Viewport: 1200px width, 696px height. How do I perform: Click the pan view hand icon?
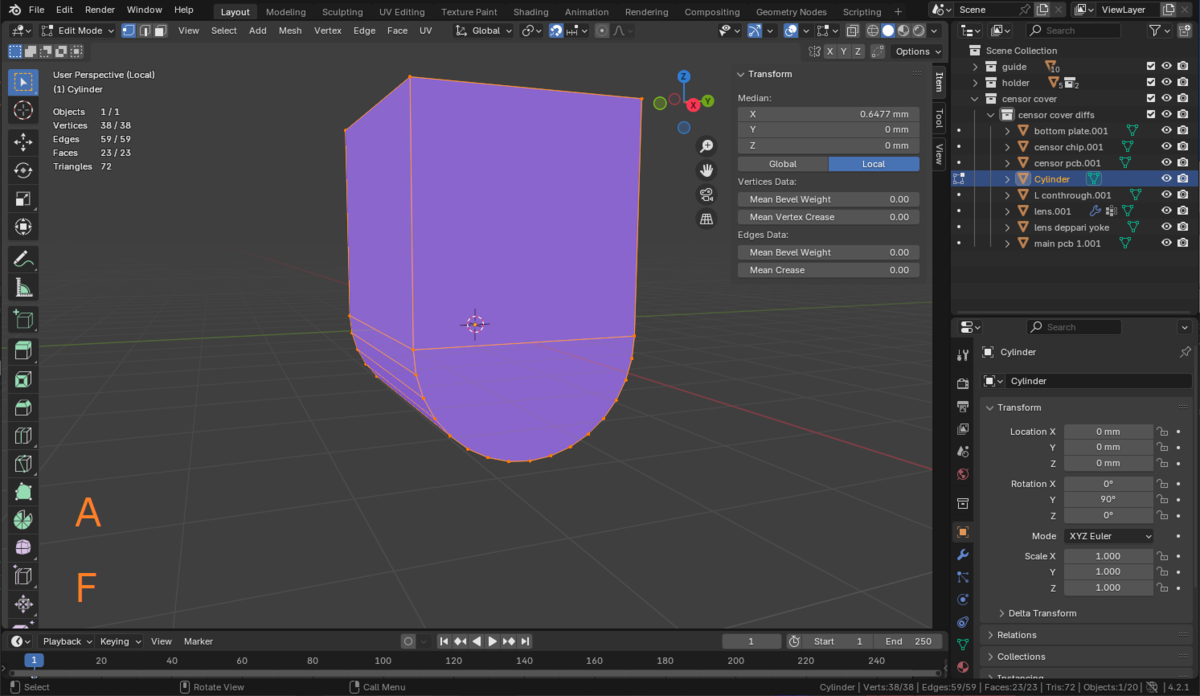tap(707, 171)
